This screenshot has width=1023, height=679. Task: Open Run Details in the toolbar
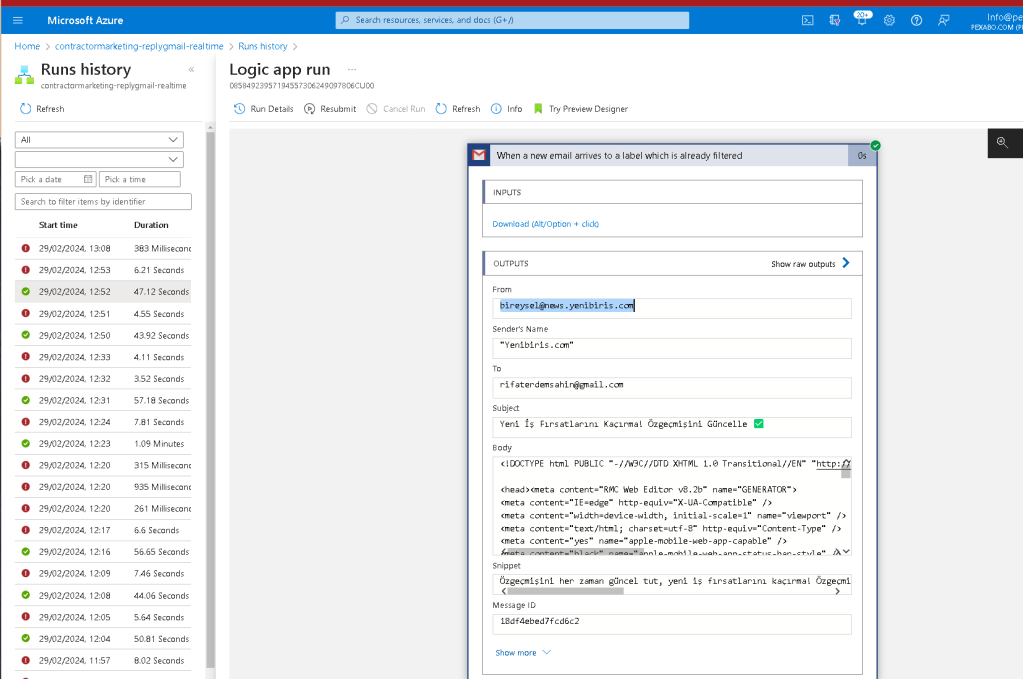click(264, 109)
